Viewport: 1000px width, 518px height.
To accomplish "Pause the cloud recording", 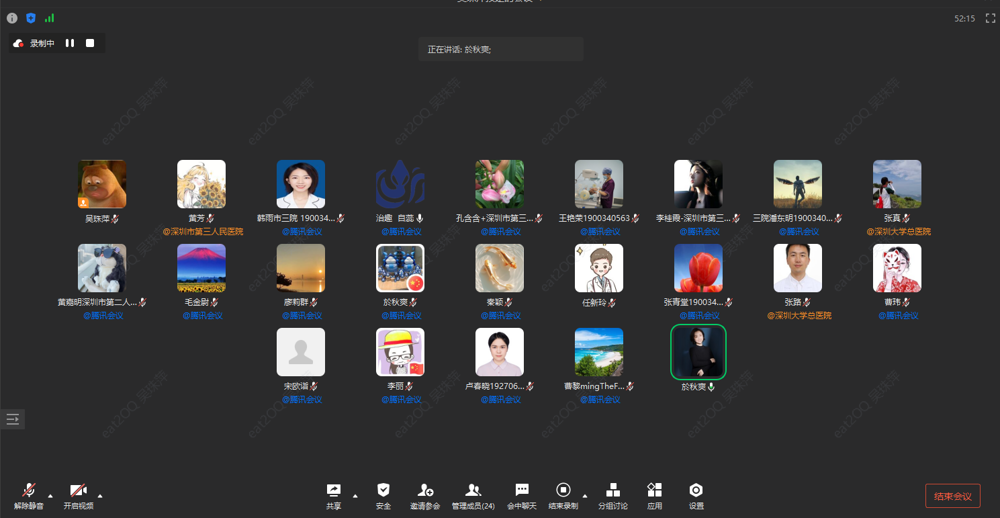I will click(x=70, y=43).
